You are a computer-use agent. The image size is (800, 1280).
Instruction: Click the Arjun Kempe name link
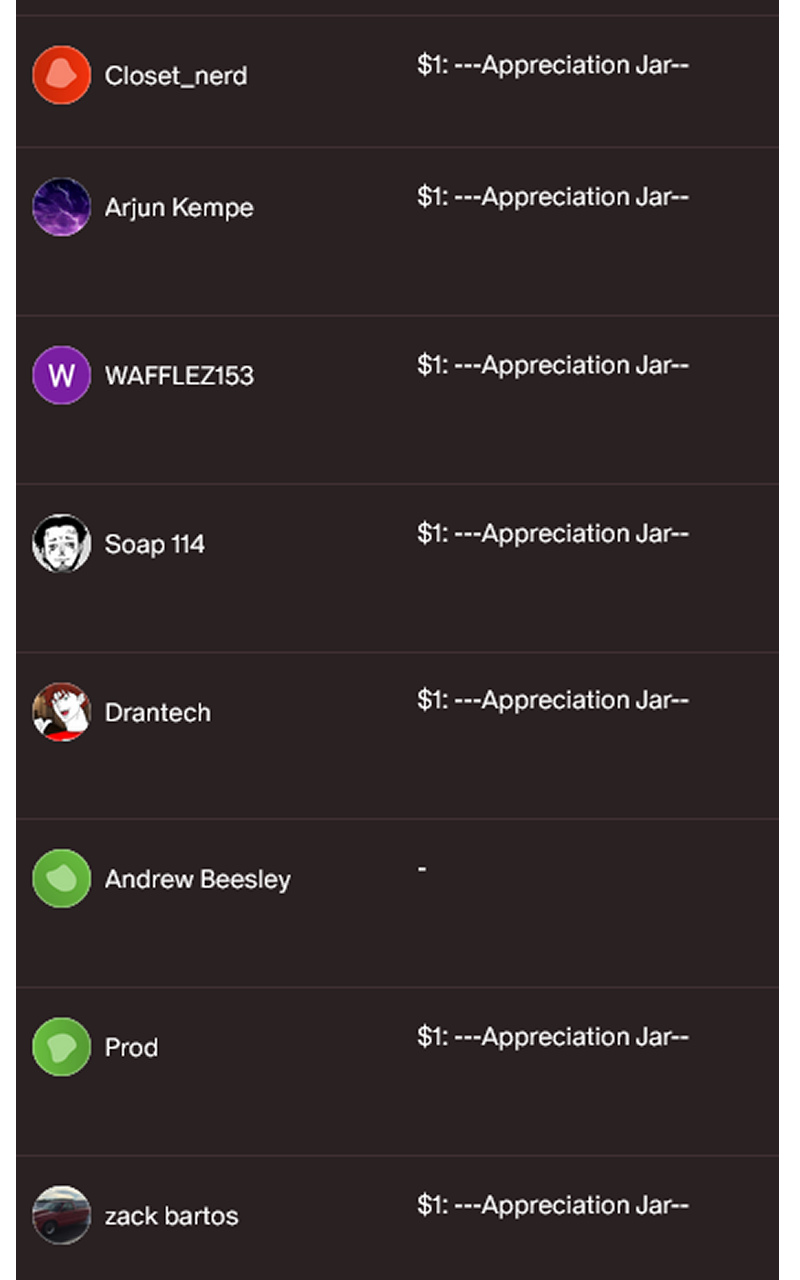[179, 208]
